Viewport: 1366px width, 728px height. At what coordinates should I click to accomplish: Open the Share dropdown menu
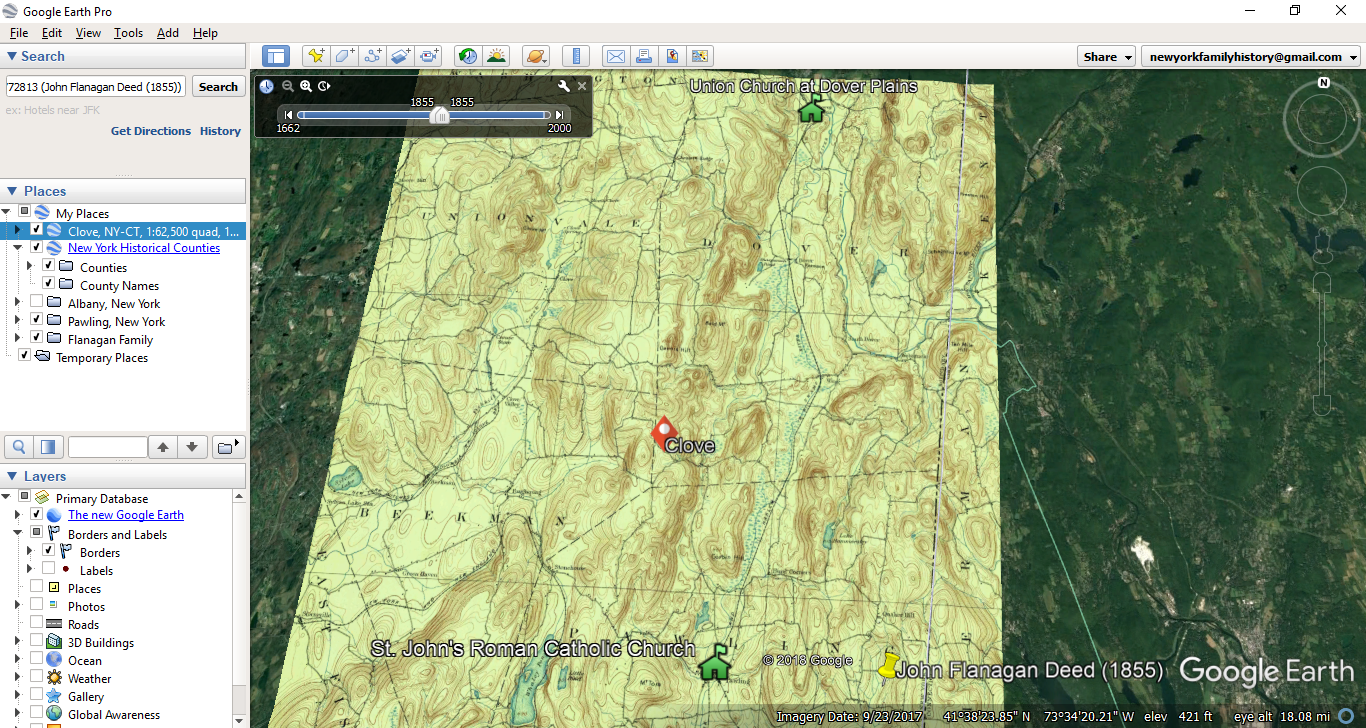(x=1105, y=56)
